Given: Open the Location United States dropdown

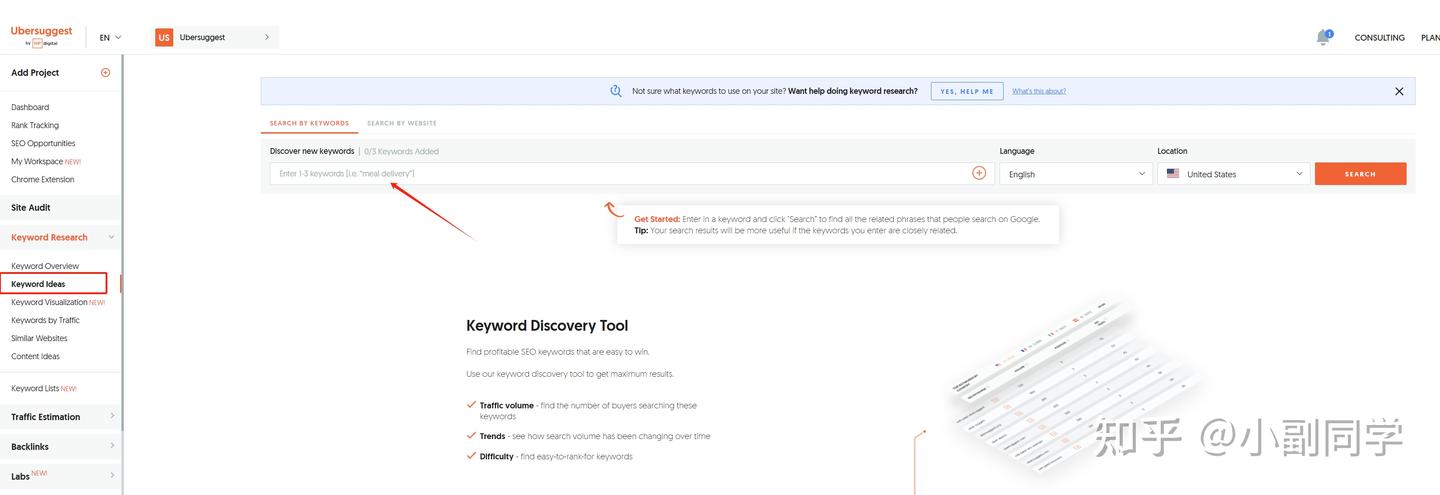Looking at the screenshot, I should 1234,174.
